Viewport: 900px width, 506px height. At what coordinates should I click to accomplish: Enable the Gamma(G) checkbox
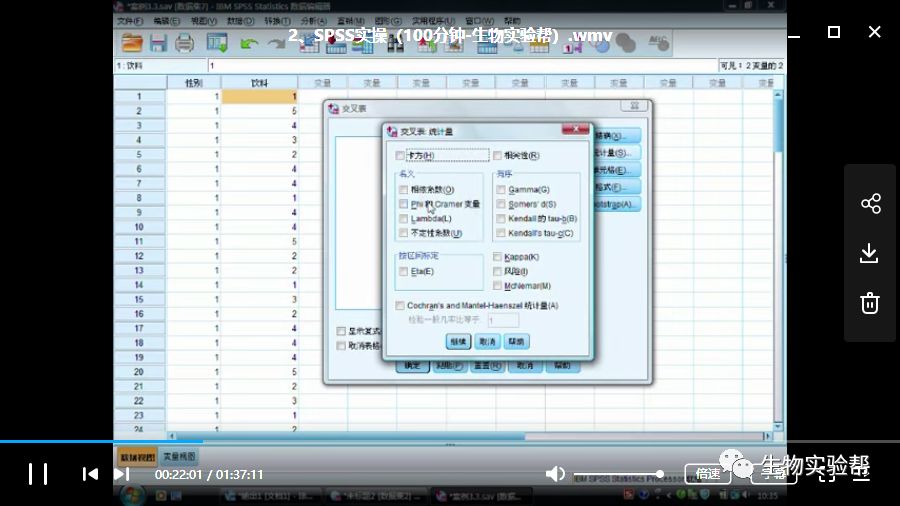click(501, 189)
